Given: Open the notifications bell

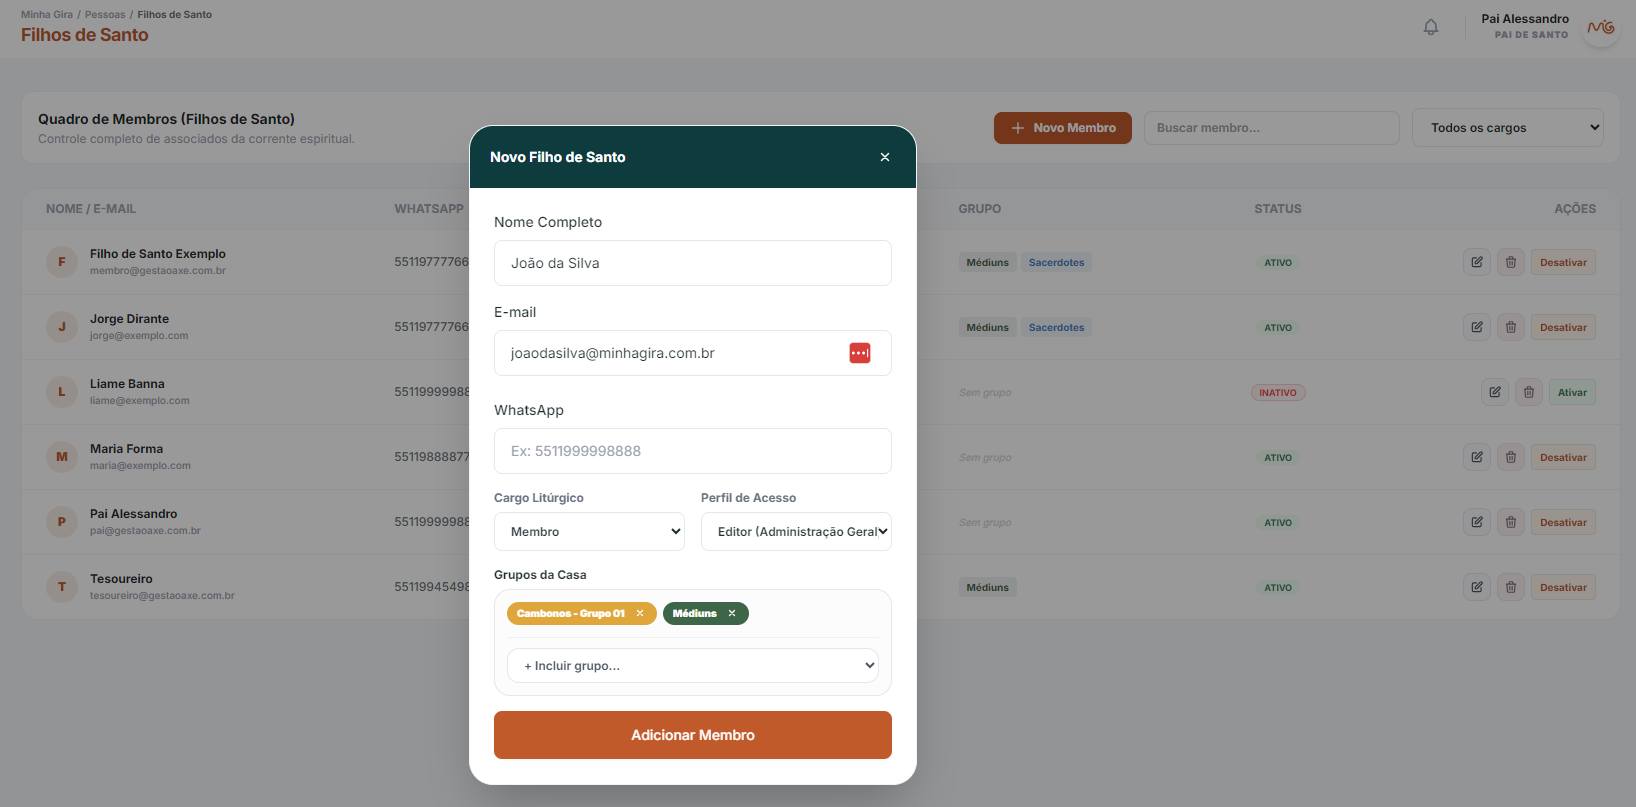Looking at the screenshot, I should (x=1431, y=27).
